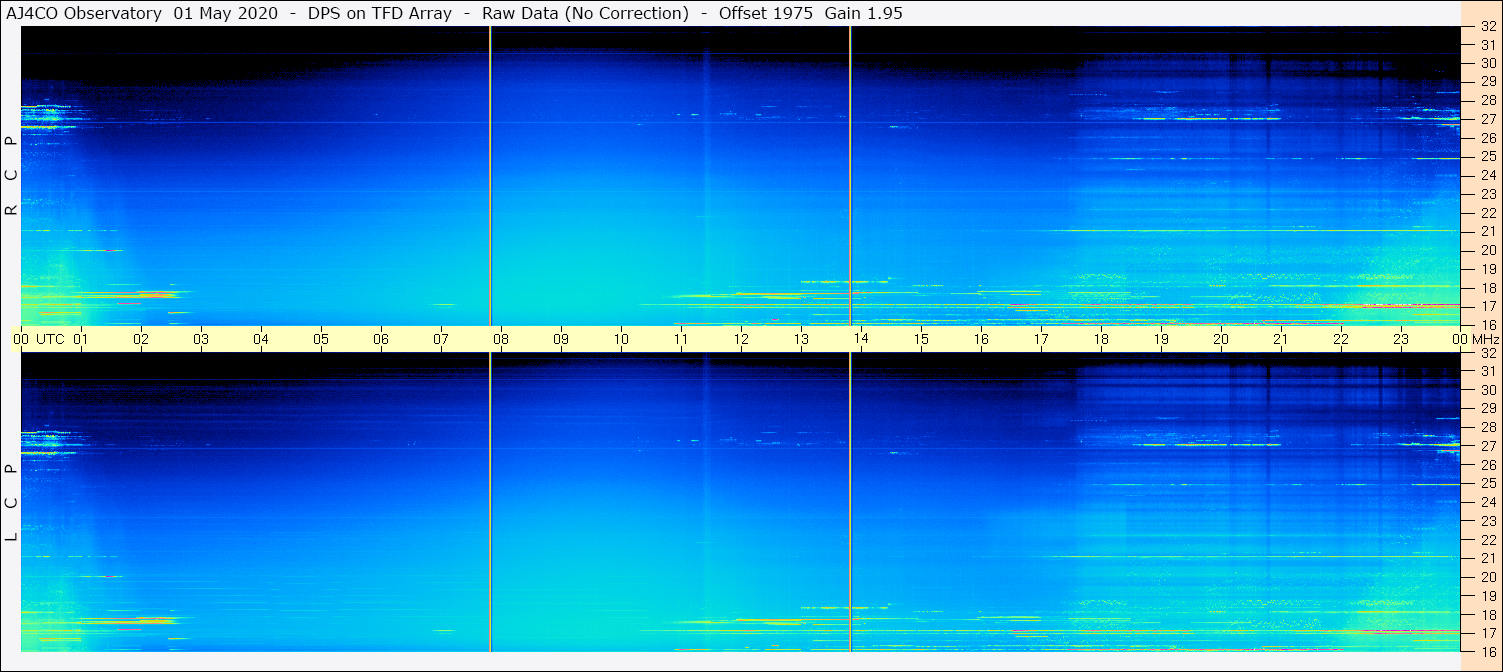Click the vertical "LCP" panel label
The height and width of the screenshot is (672, 1503).
[x=11, y=503]
